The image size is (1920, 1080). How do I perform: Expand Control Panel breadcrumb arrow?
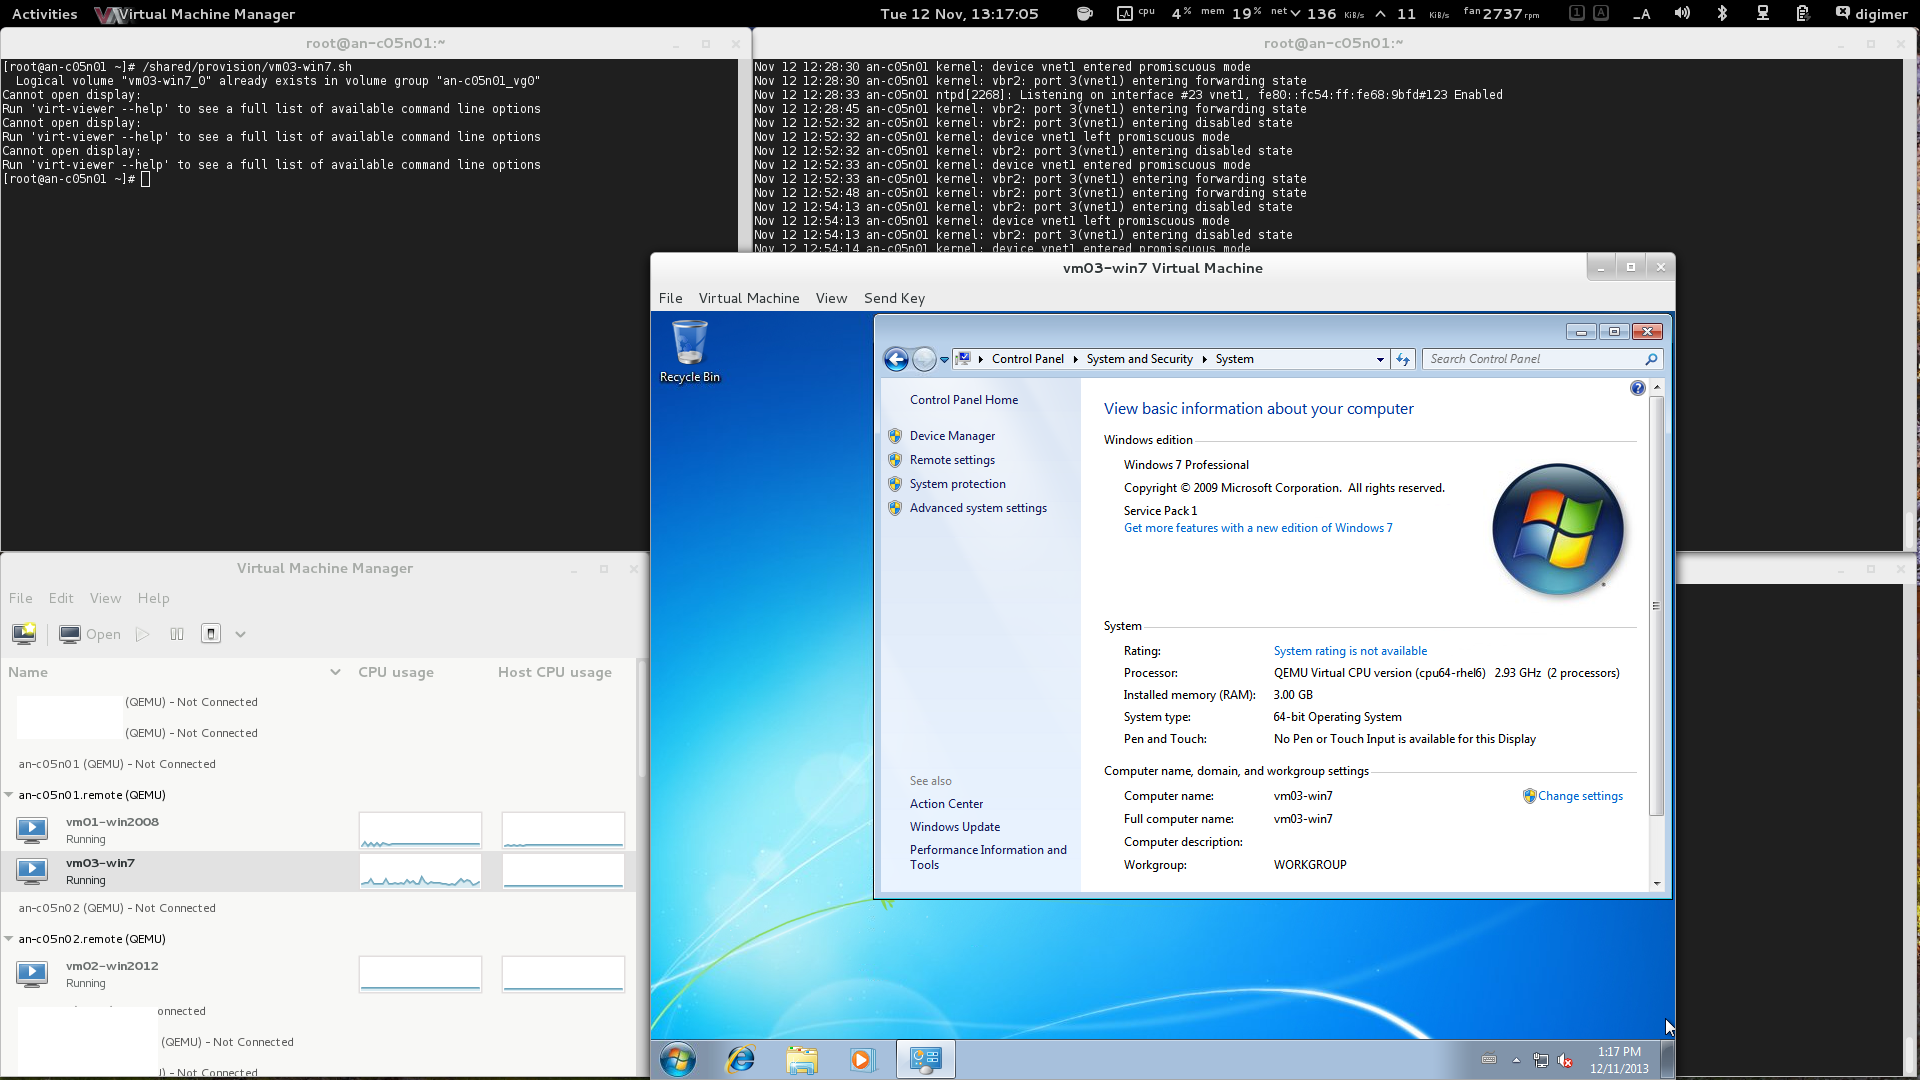[x=1075, y=359]
